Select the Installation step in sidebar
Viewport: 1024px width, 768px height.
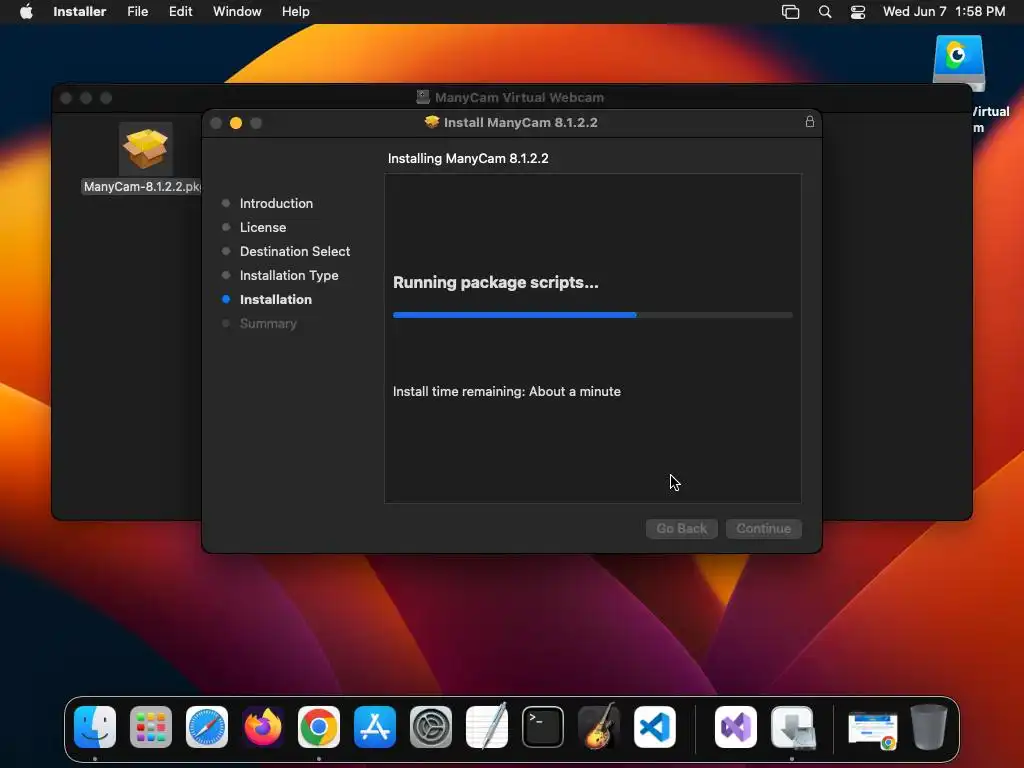tap(276, 300)
